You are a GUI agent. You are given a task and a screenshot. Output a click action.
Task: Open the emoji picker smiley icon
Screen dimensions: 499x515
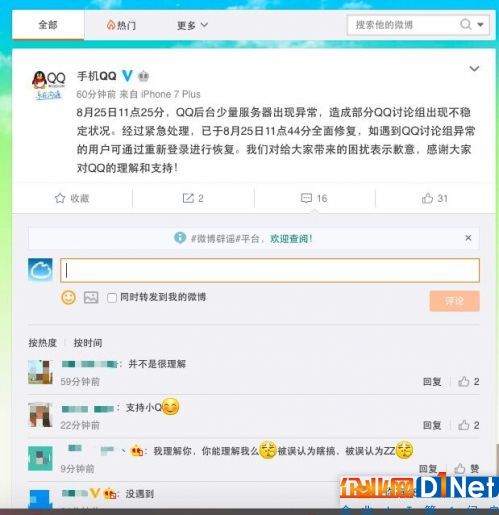click(68, 297)
